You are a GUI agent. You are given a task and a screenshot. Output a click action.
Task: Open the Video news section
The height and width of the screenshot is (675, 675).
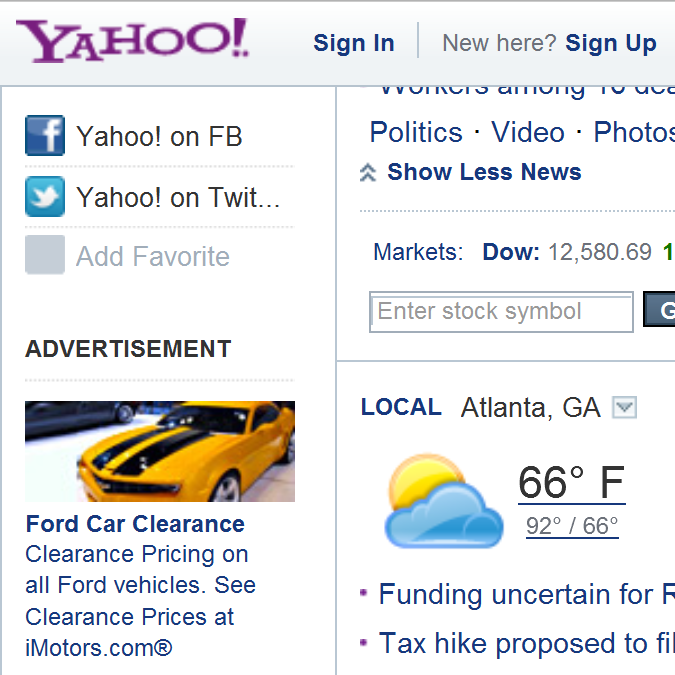tap(528, 132)
